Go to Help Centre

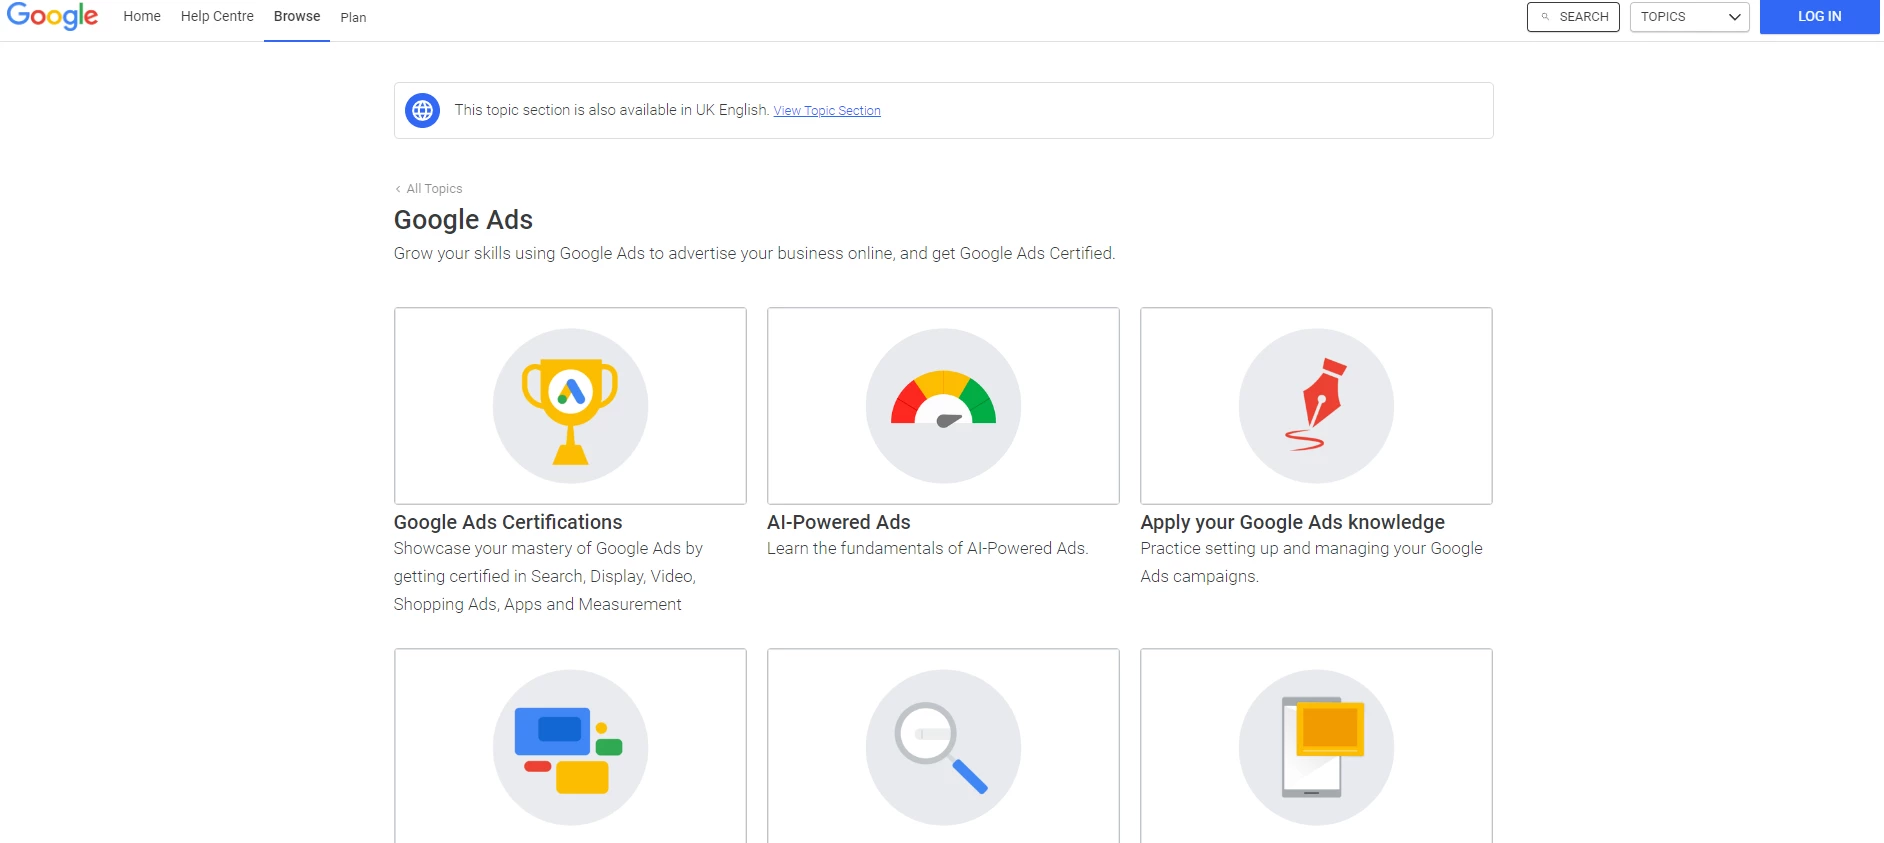coord(217,17)
